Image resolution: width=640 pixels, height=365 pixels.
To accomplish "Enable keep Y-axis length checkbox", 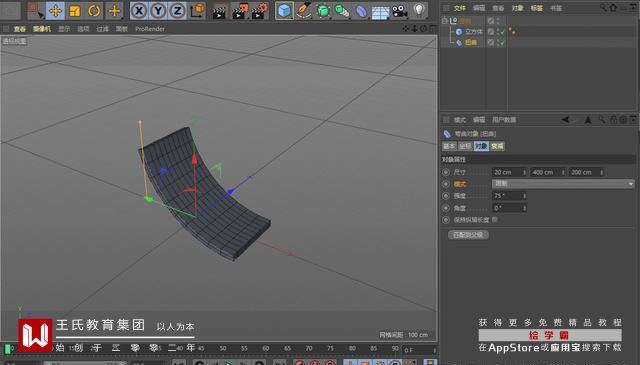I will point(495,220).
